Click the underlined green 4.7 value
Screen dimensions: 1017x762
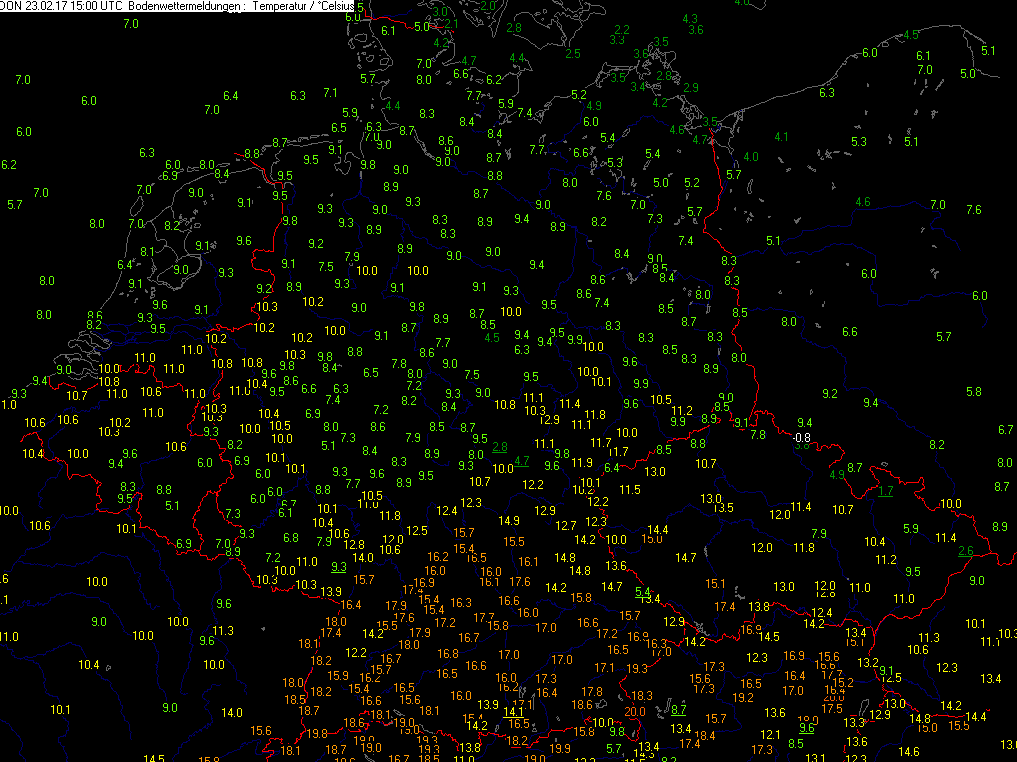click(521, 461)
